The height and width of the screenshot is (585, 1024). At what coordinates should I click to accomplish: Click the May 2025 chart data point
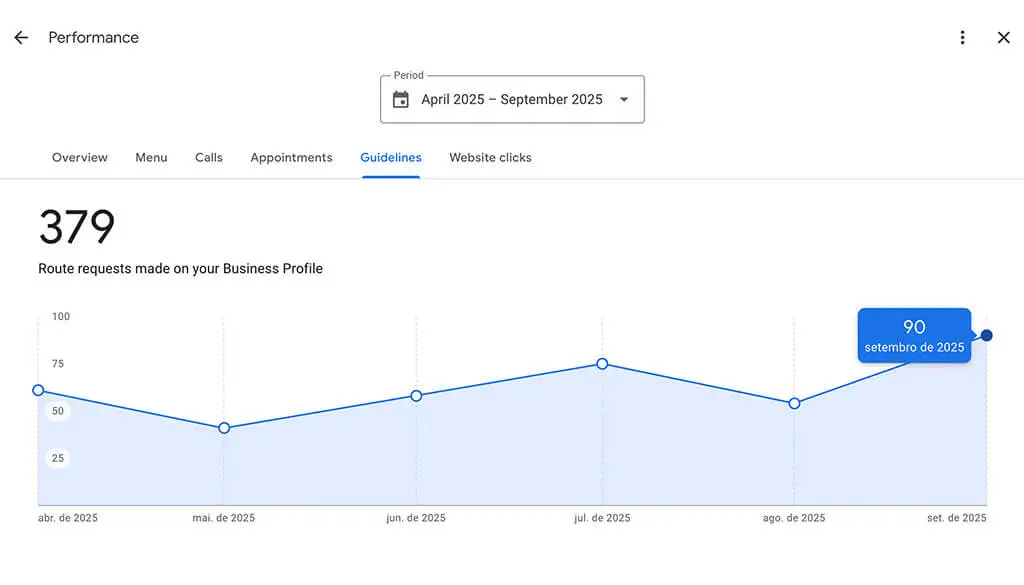(x=224, y=428)
